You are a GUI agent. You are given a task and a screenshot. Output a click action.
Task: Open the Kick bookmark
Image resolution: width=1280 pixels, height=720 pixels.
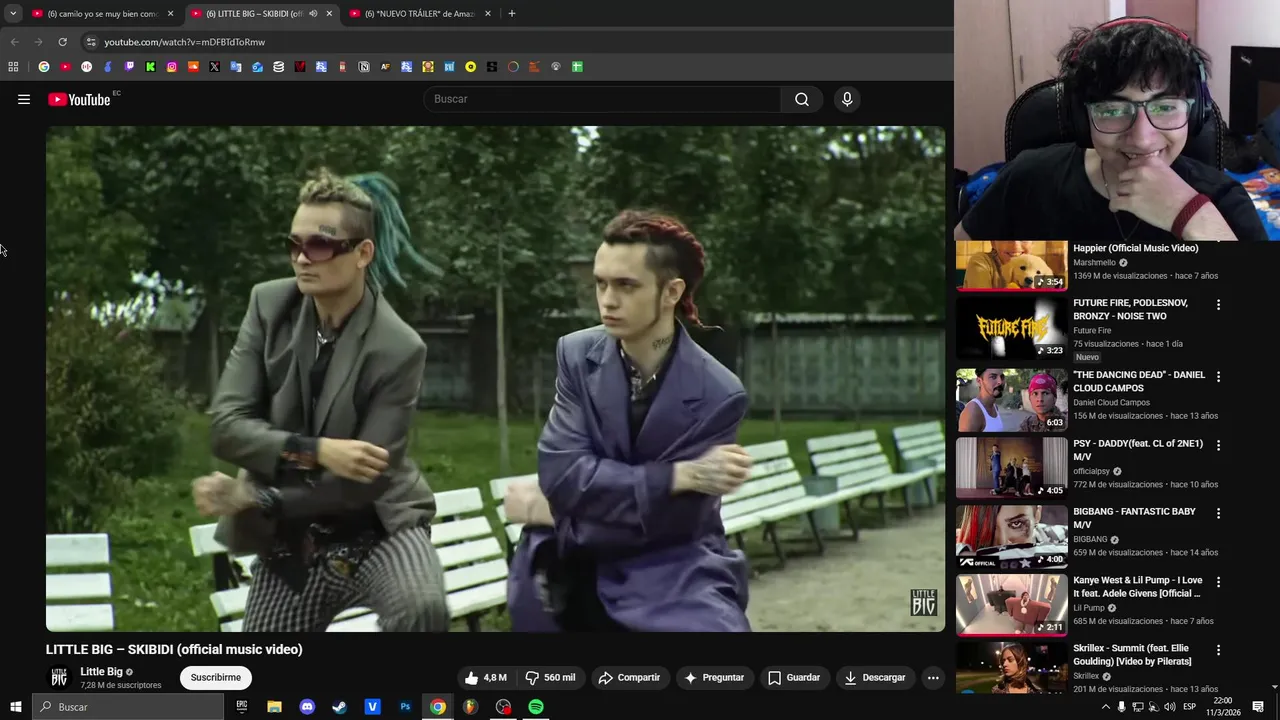click(150, 67)
